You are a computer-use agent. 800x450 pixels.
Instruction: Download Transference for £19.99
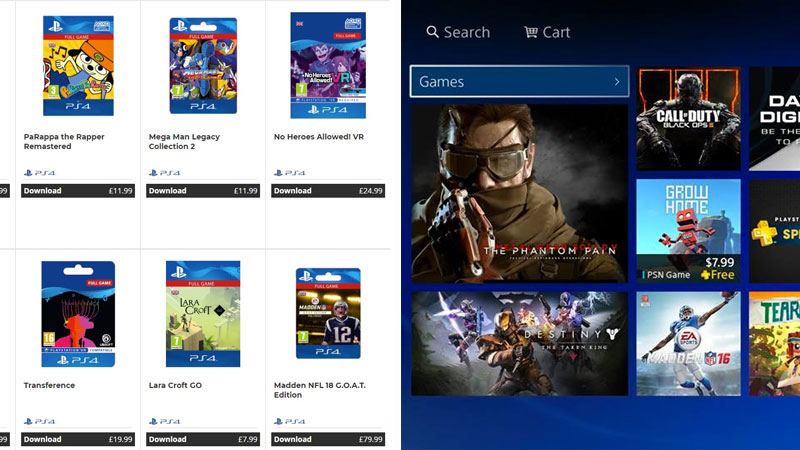point(78,439)
